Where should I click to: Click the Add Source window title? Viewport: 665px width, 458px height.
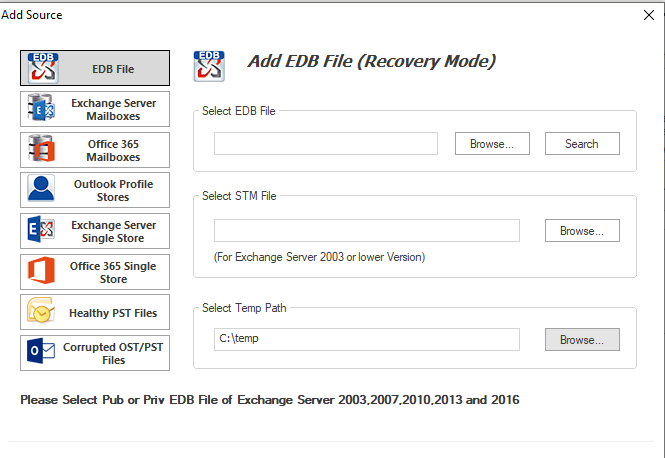32,15
